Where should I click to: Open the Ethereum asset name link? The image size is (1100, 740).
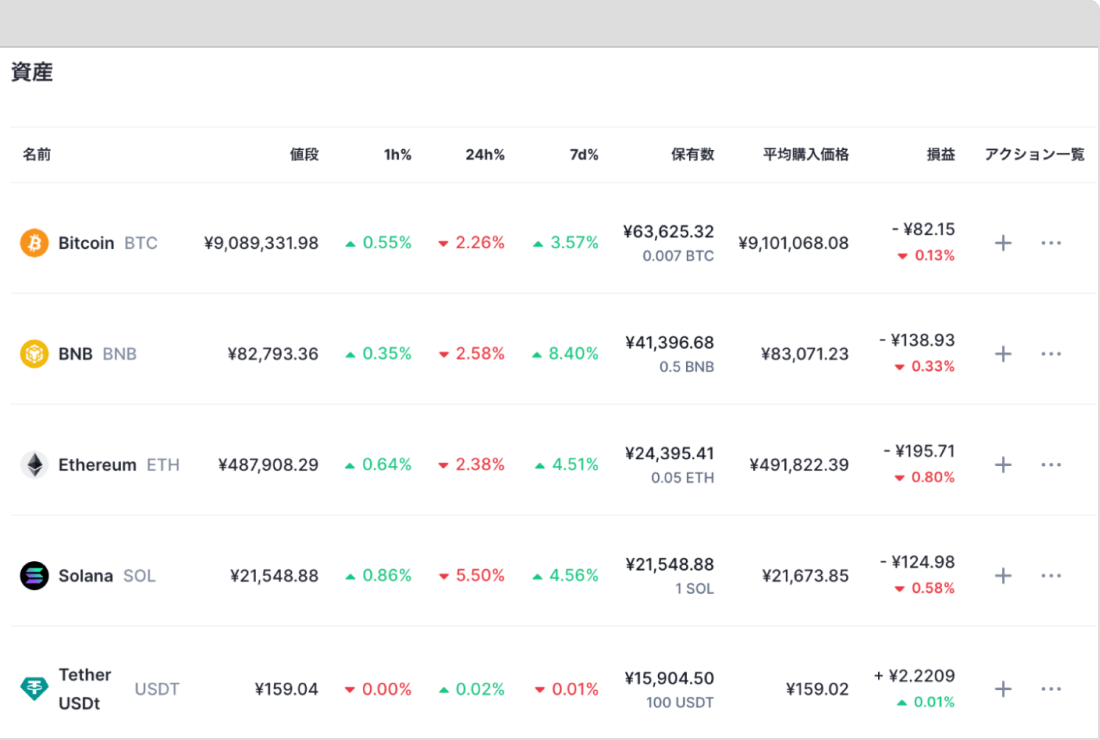tap(98, 464)
